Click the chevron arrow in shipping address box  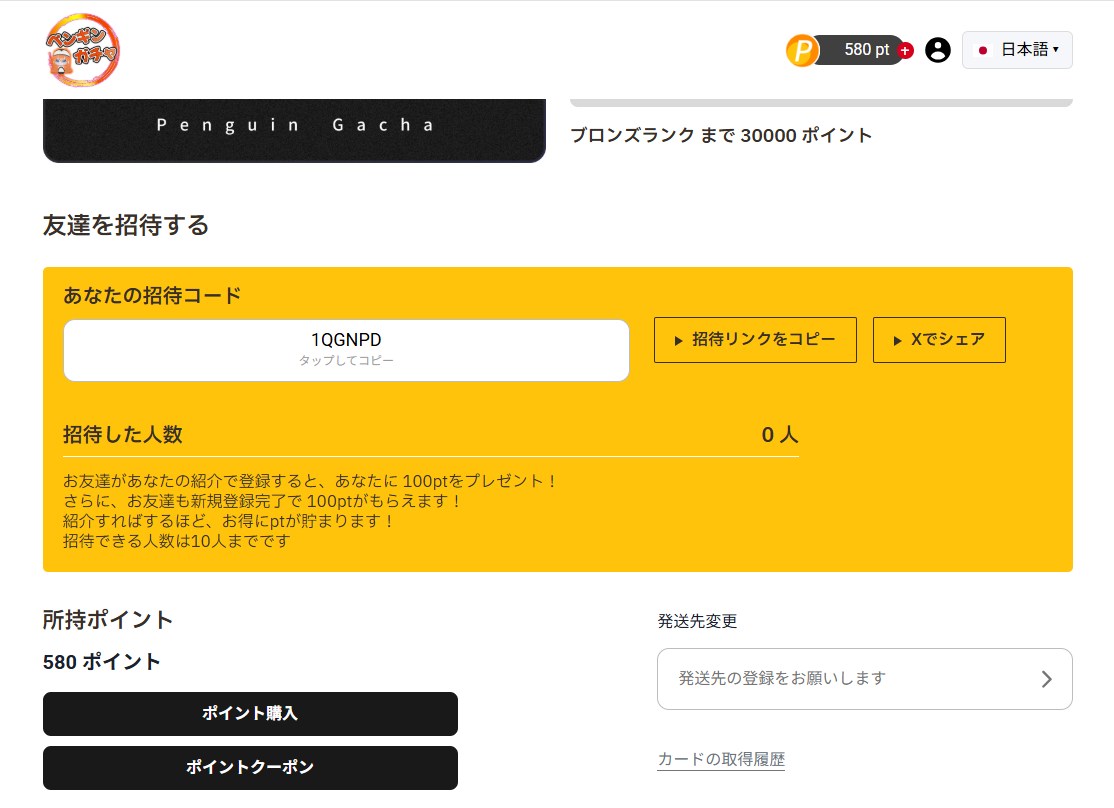coord(1046,679)
